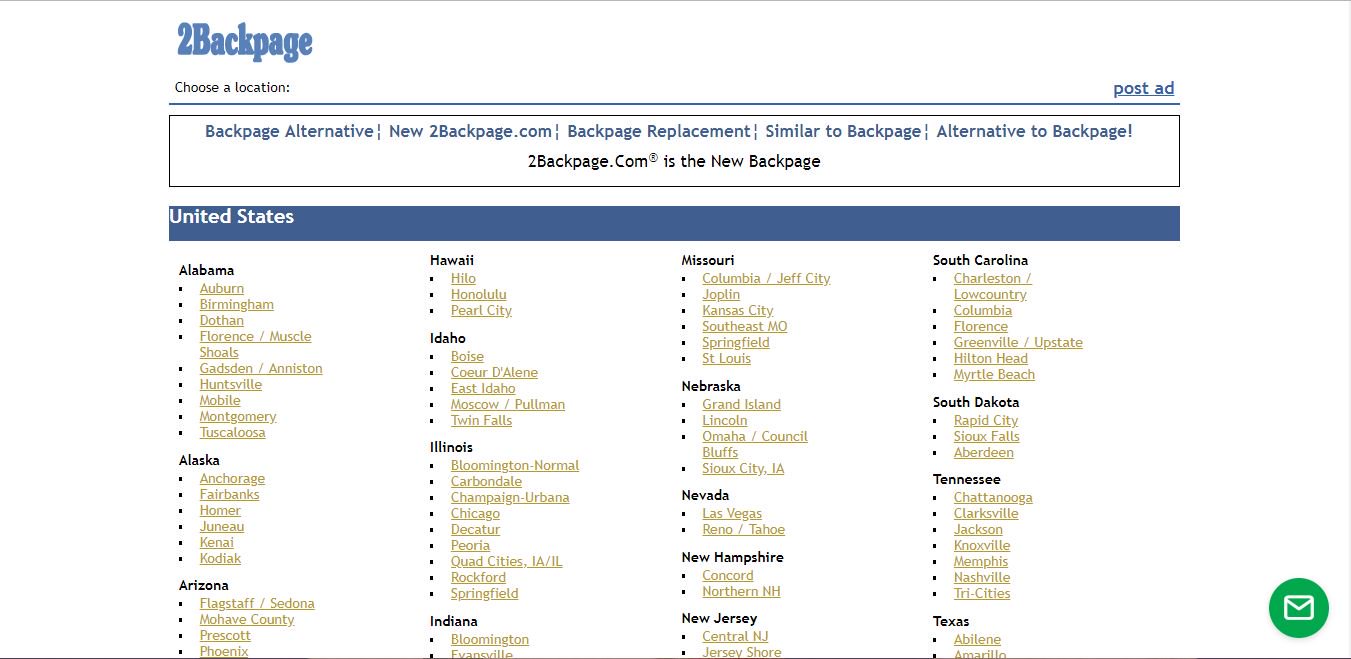Open Mobile under Alabama
Screen dimensions: 1351x659
220,400
